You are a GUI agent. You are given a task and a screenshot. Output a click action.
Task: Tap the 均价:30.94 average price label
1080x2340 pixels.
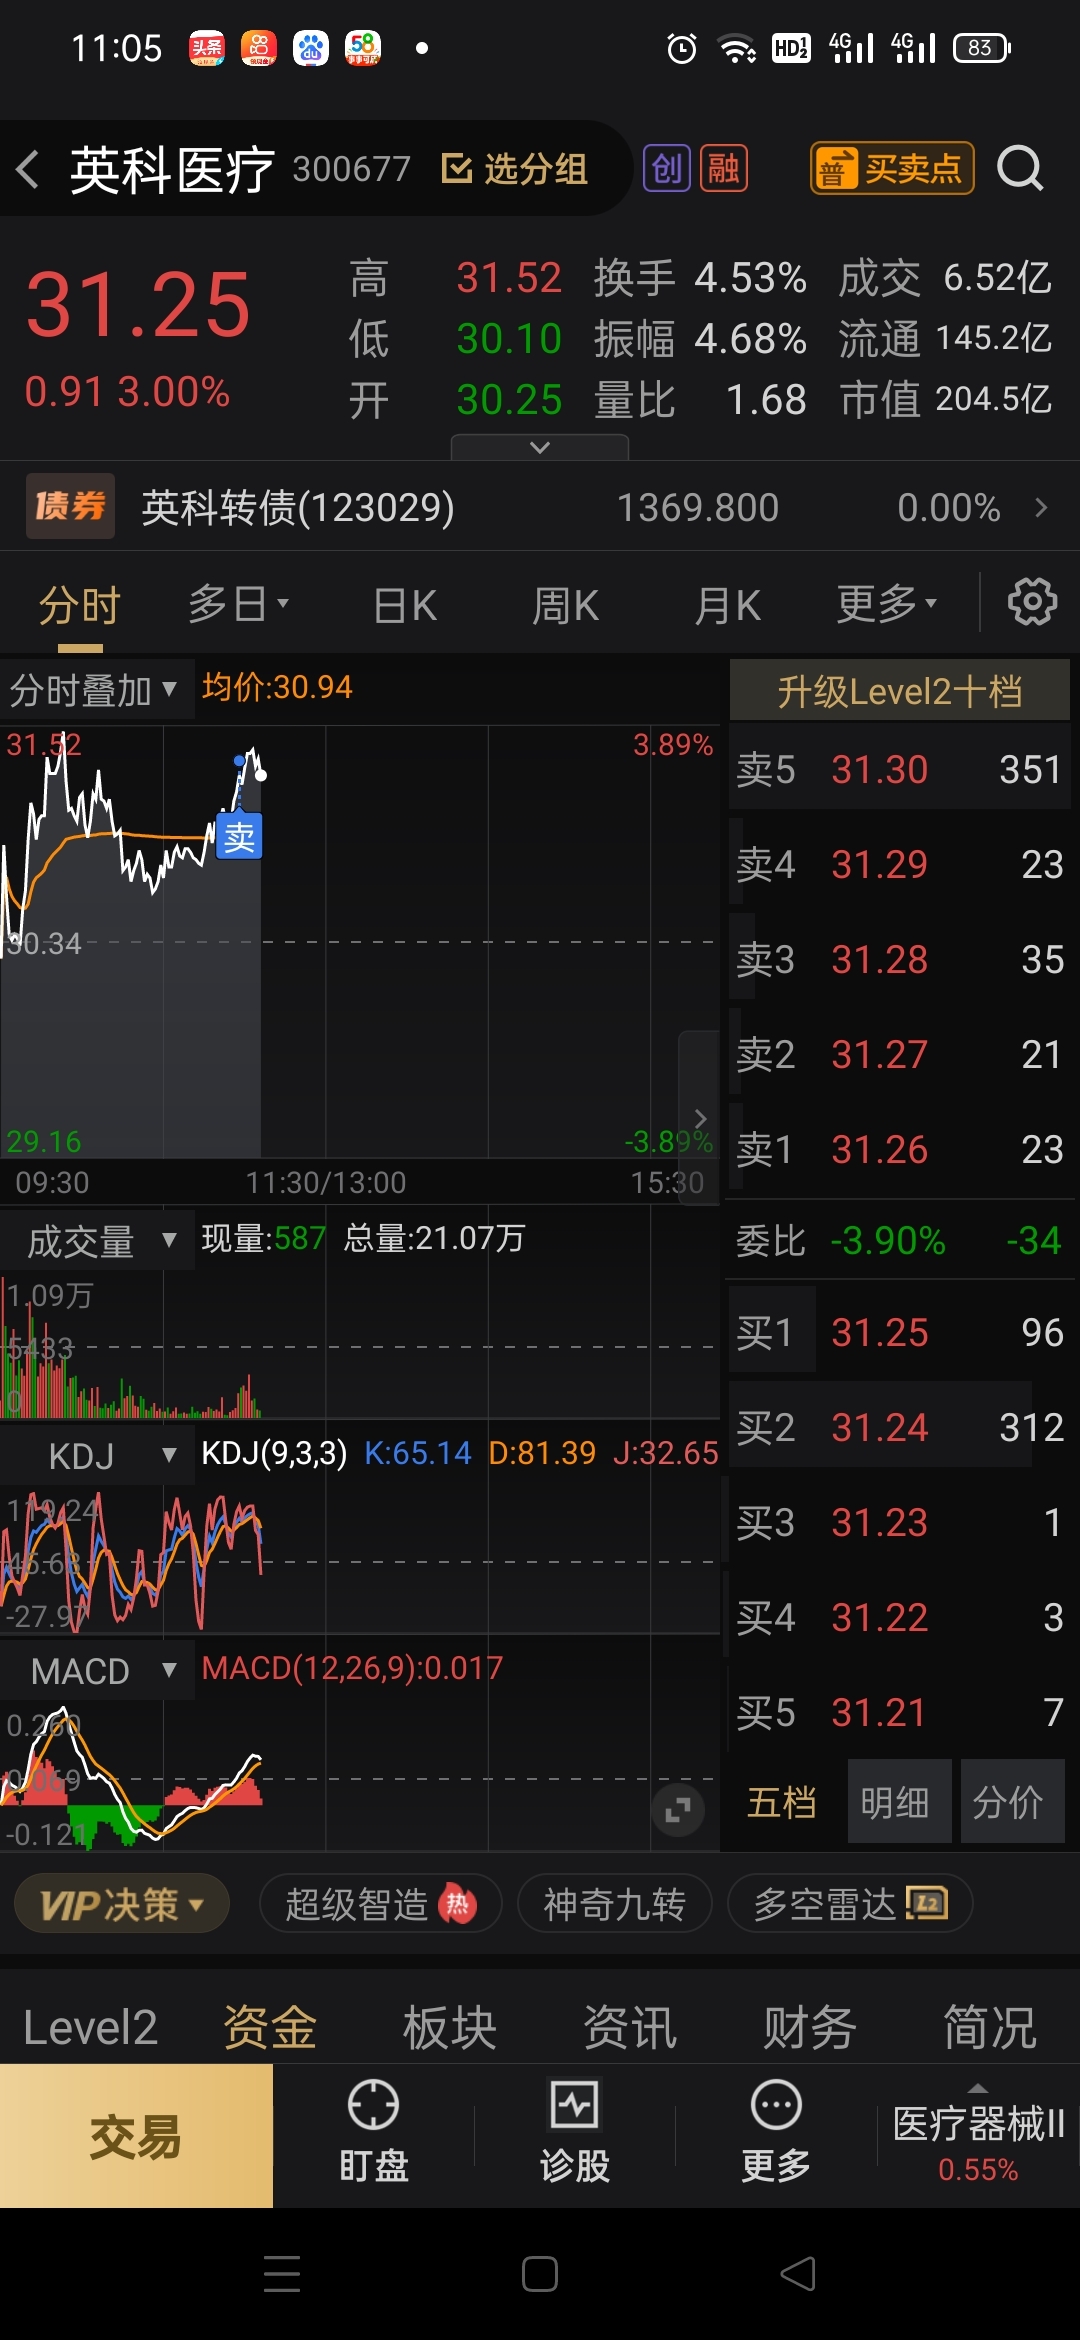click(x=277, y=687)
